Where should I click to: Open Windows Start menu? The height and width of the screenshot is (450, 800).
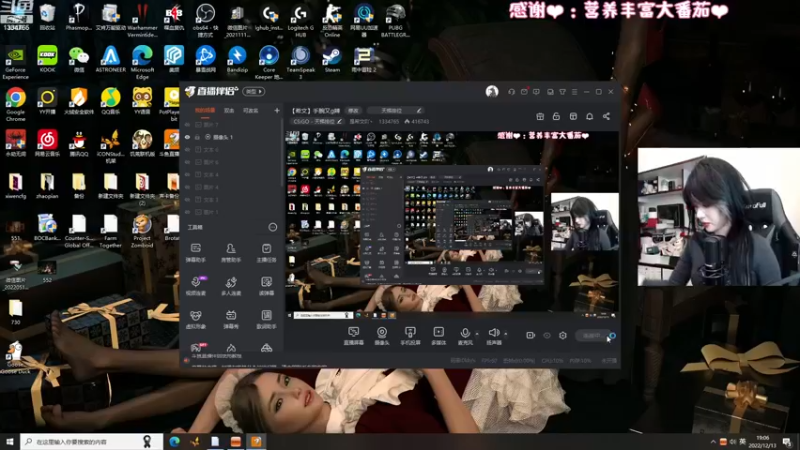pos(10,441)
